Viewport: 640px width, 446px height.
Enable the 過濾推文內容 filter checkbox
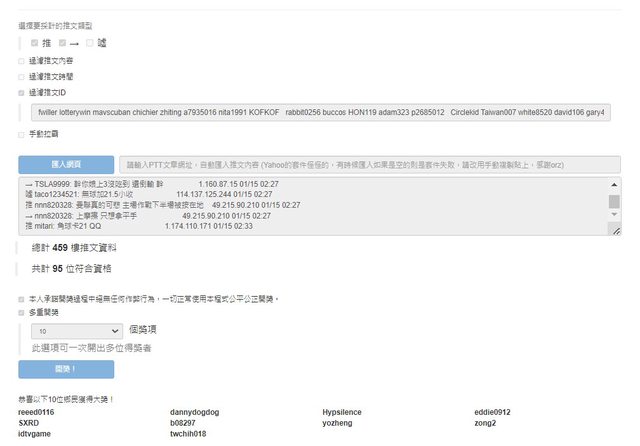[x=23, y=60]
